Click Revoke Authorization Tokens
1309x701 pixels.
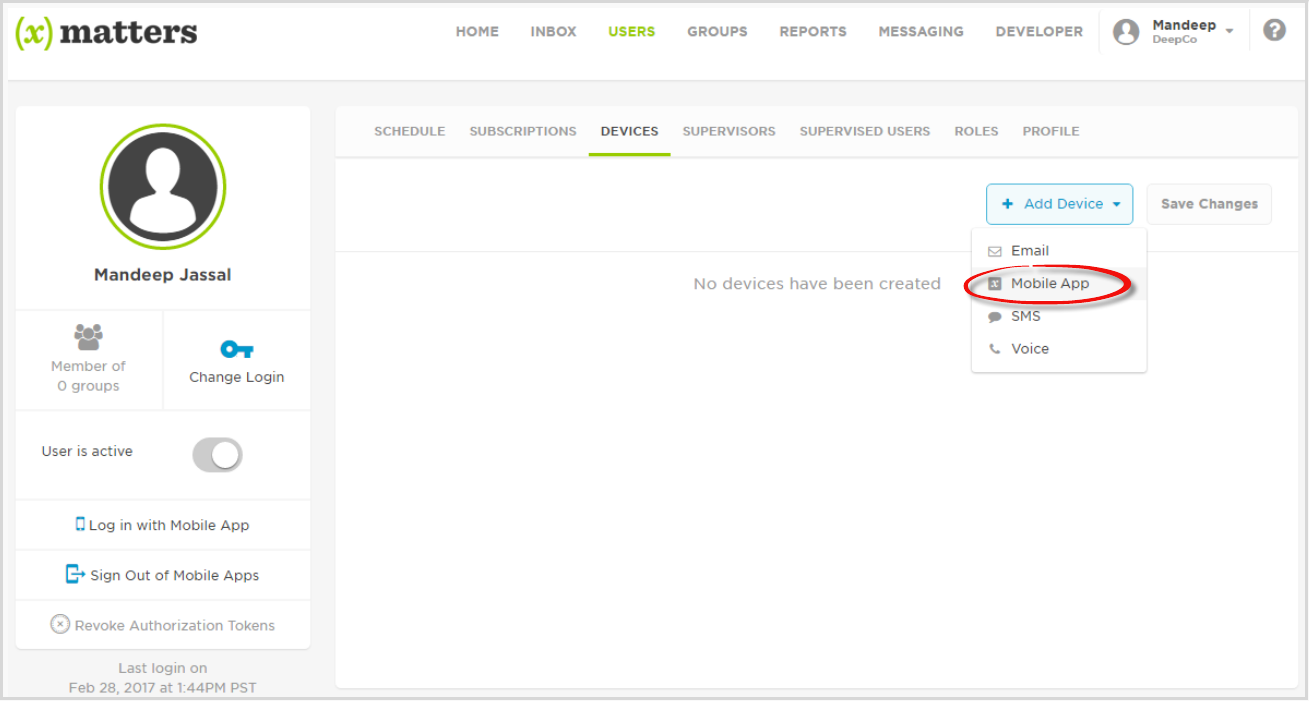[x=175, y=625]
